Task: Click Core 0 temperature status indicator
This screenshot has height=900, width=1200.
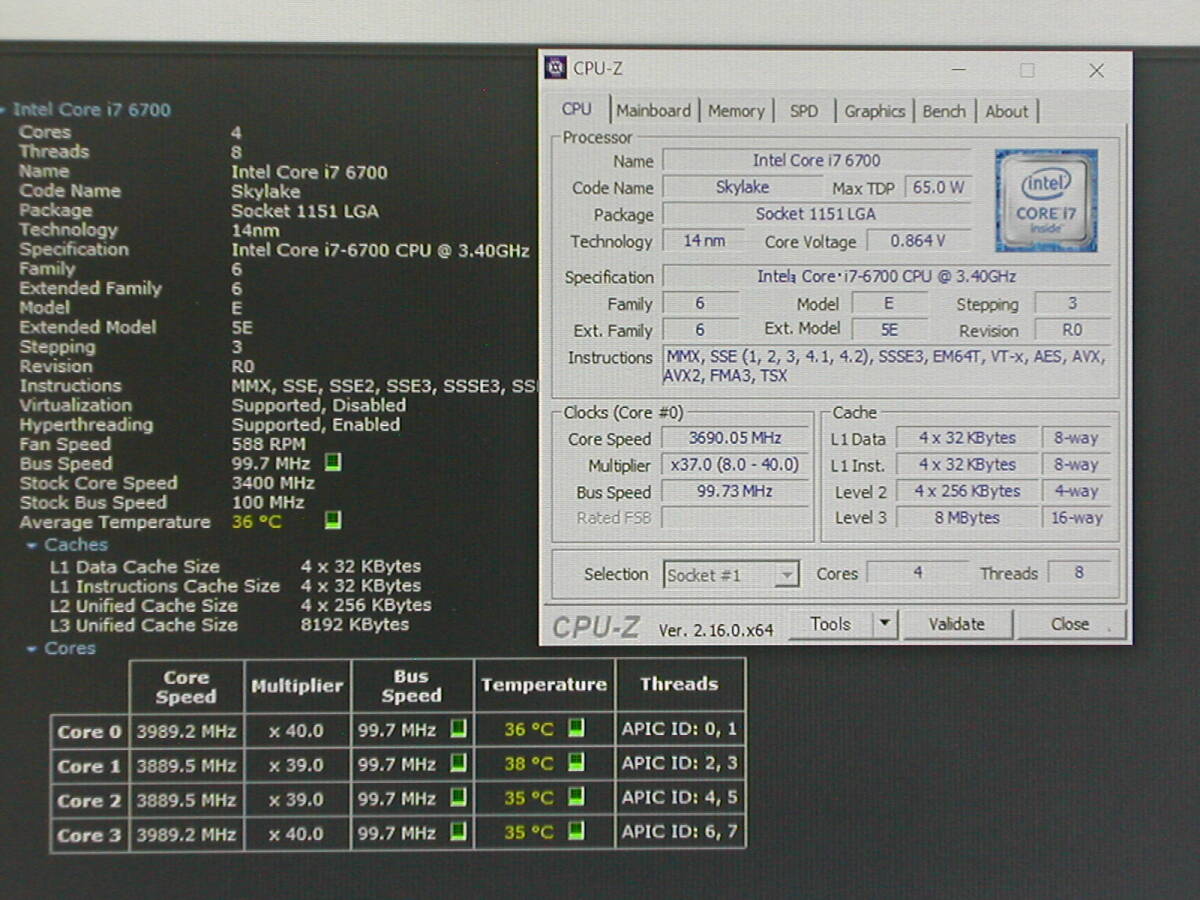Action: [x=576, y=729]
